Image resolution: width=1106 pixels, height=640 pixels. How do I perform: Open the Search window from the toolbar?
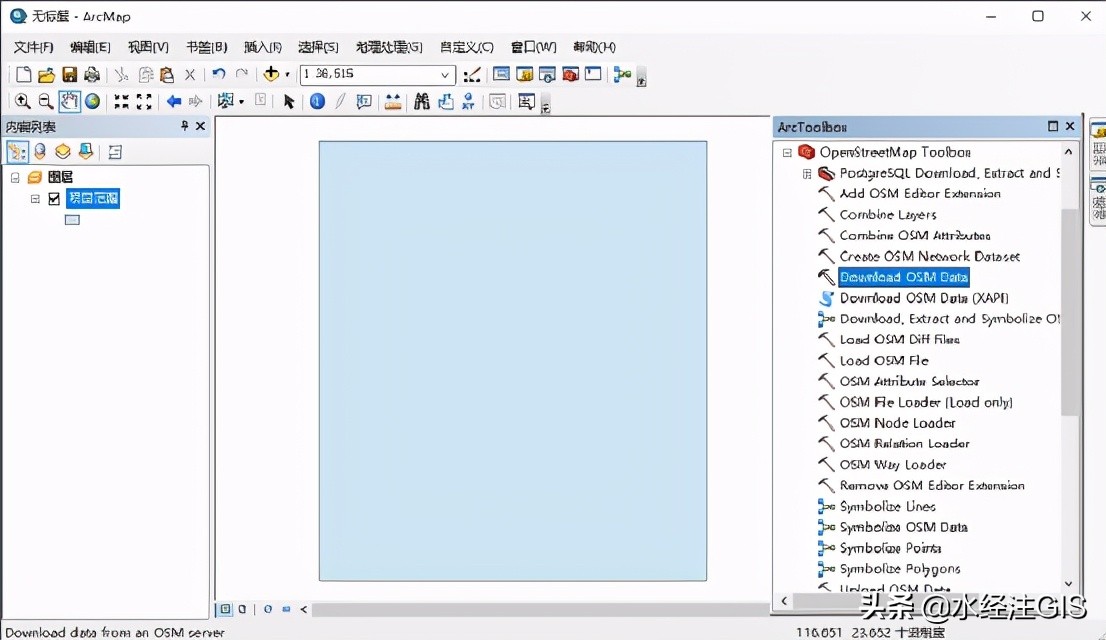tap(547, 74)
